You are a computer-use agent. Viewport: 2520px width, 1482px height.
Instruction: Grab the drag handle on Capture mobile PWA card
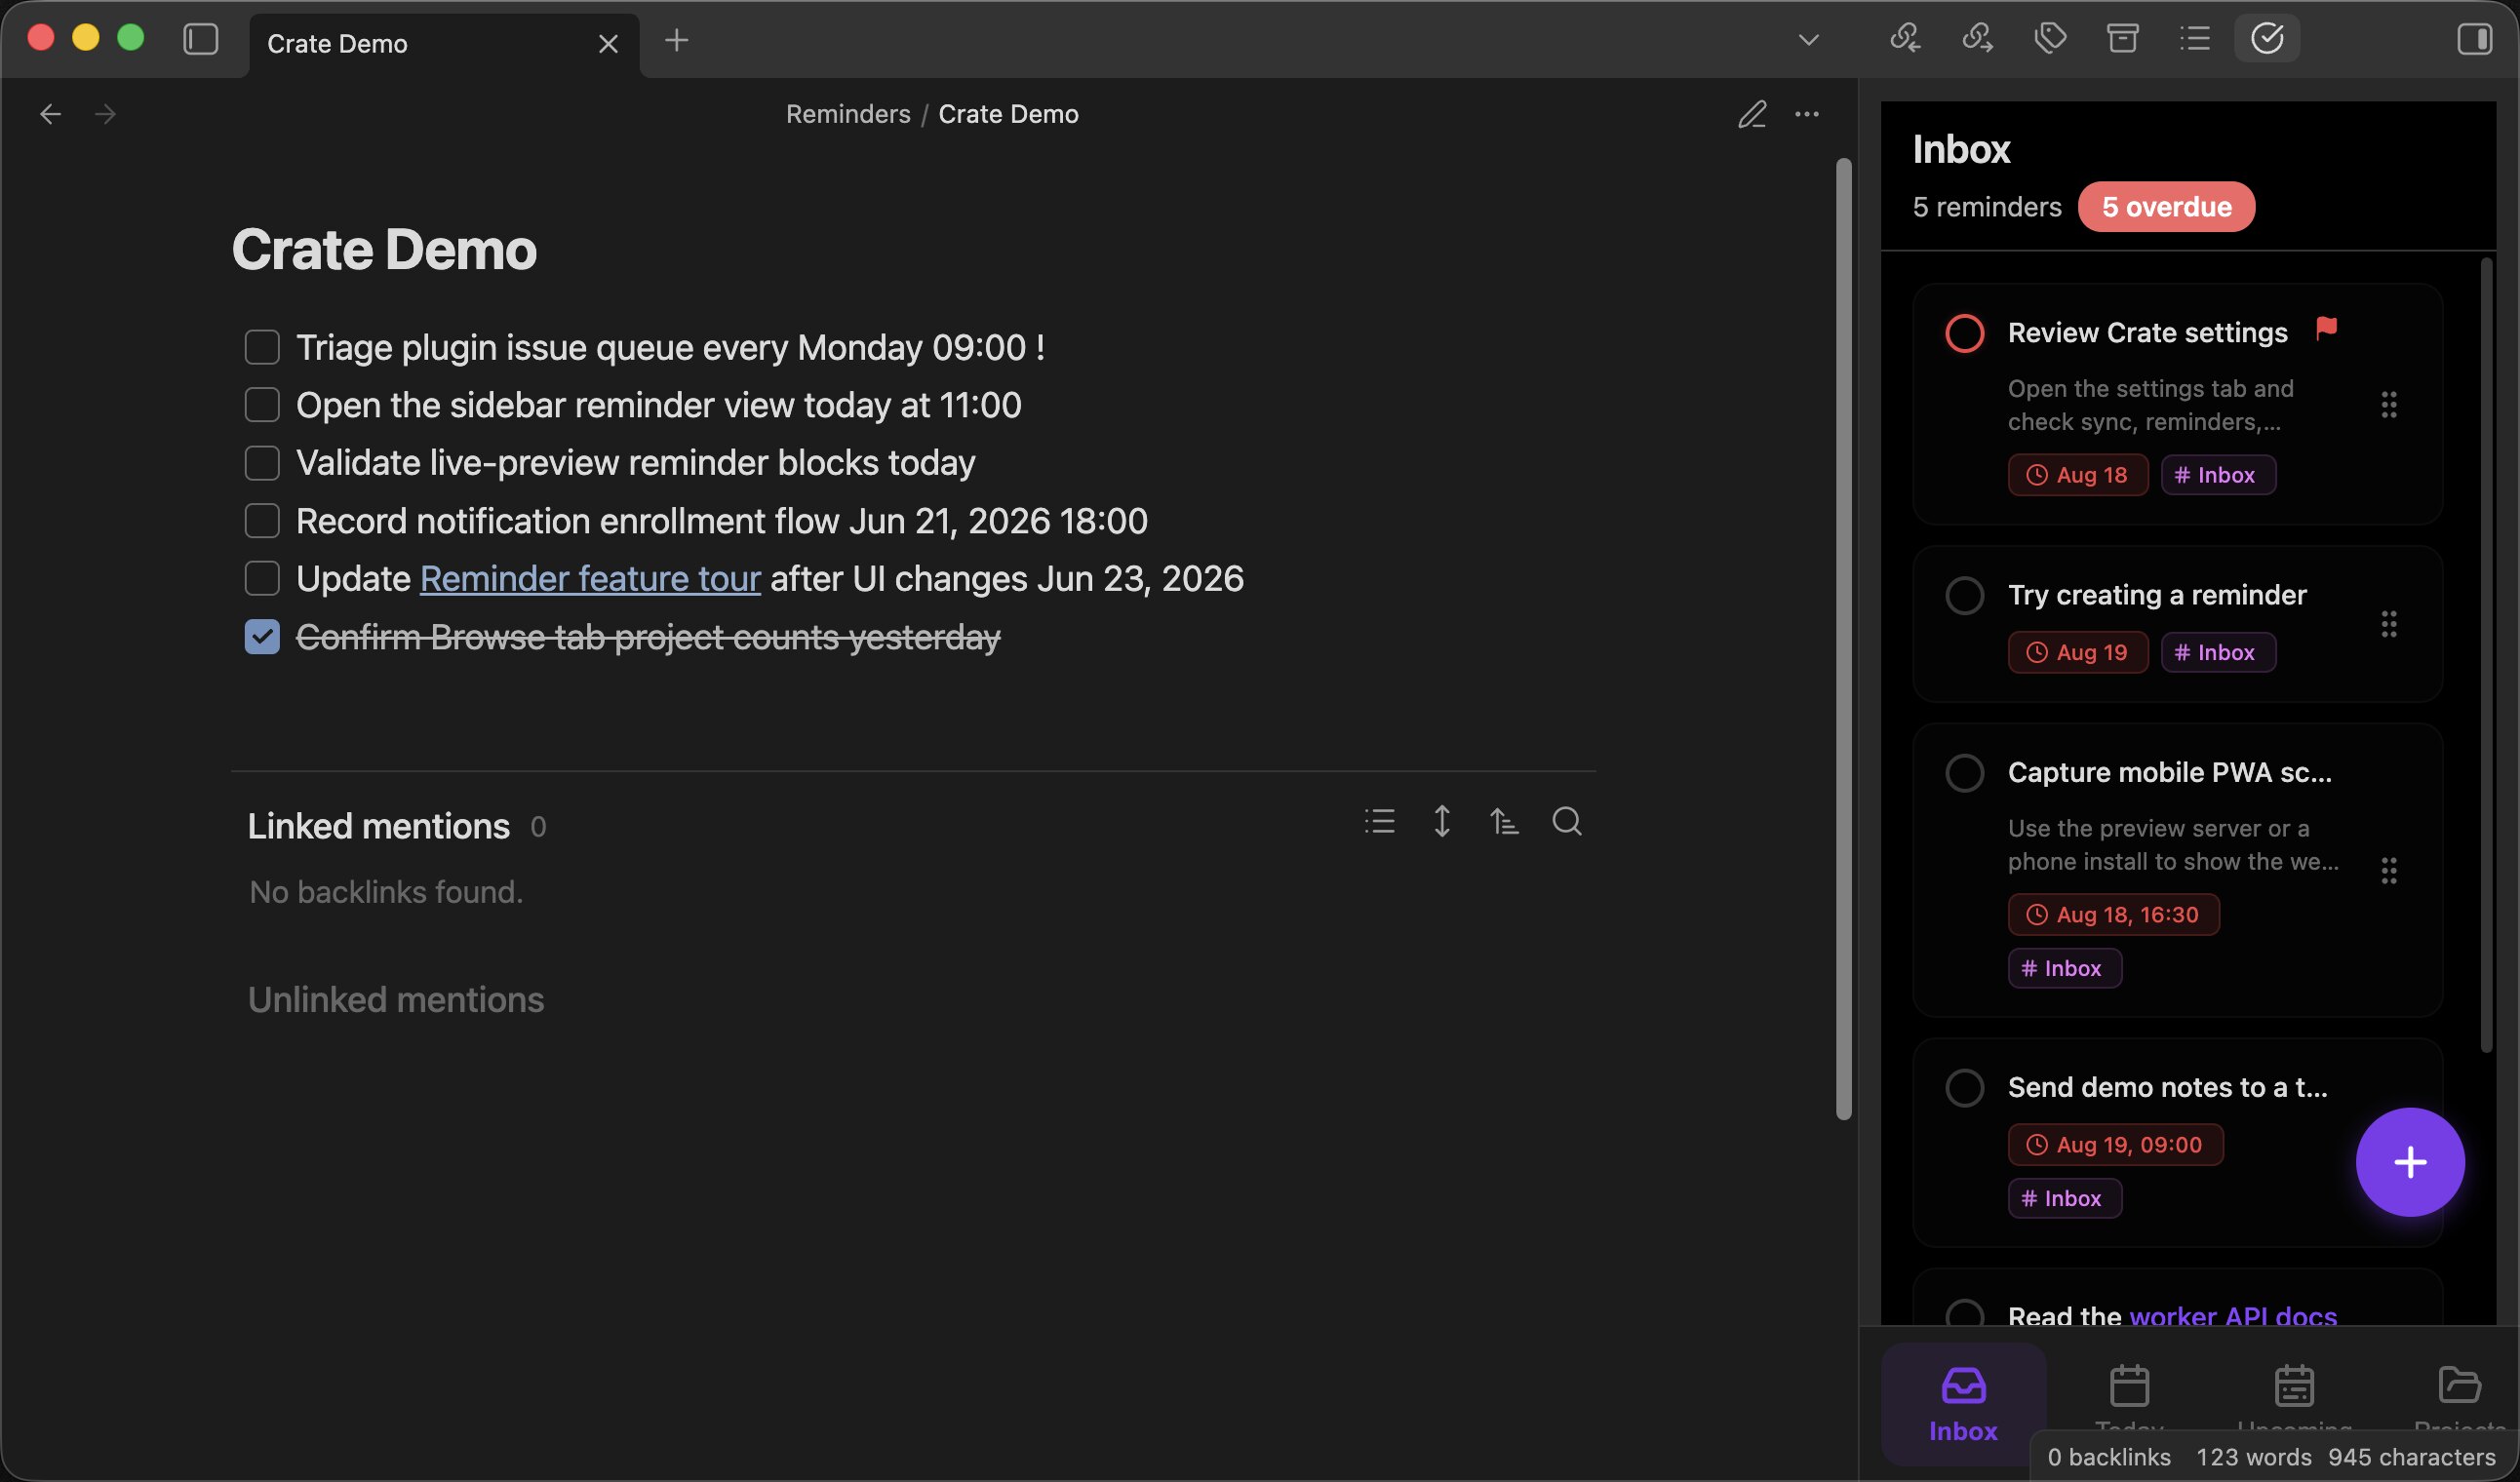pyautogui.click(x=2388, y=870)
